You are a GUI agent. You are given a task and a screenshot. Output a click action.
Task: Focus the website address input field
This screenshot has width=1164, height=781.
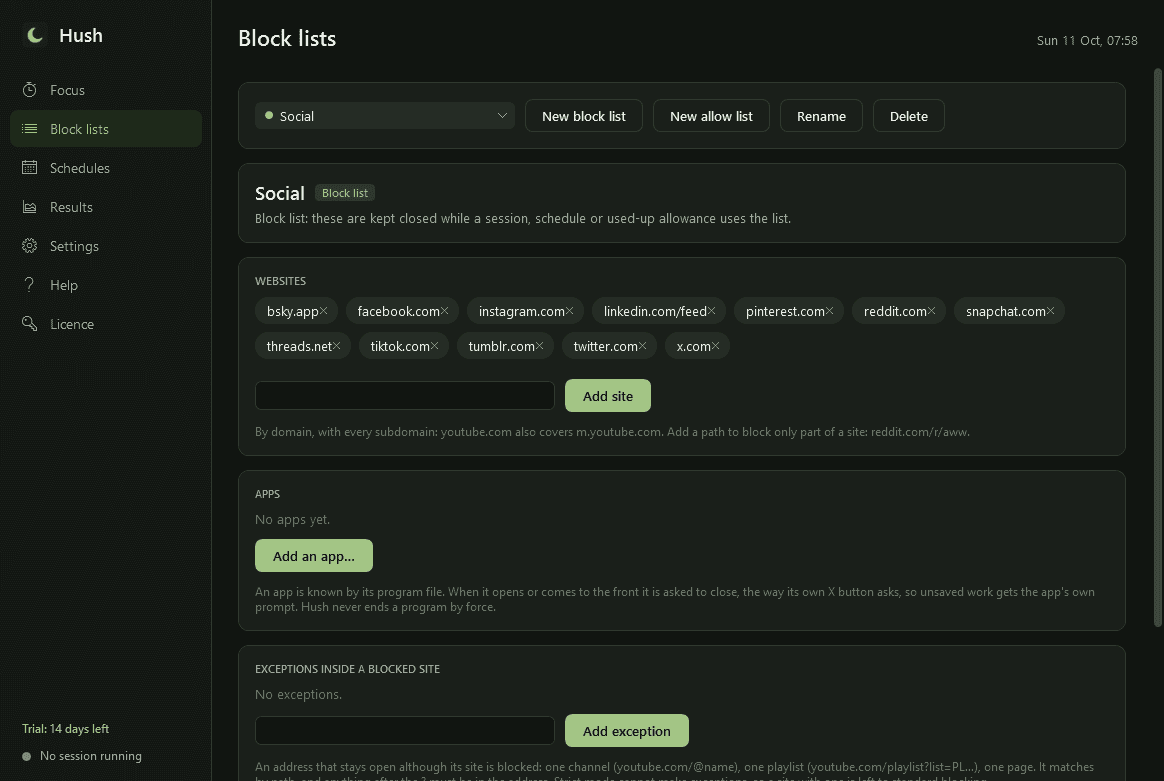pyautogui.click(x=405, y=396)
